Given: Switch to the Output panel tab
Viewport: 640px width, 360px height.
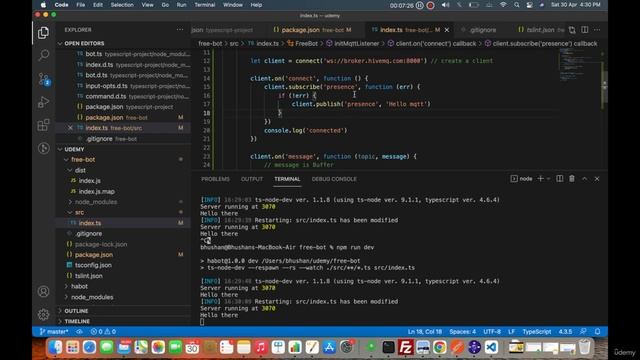Looking at the screenshot, I should point(252,179).
